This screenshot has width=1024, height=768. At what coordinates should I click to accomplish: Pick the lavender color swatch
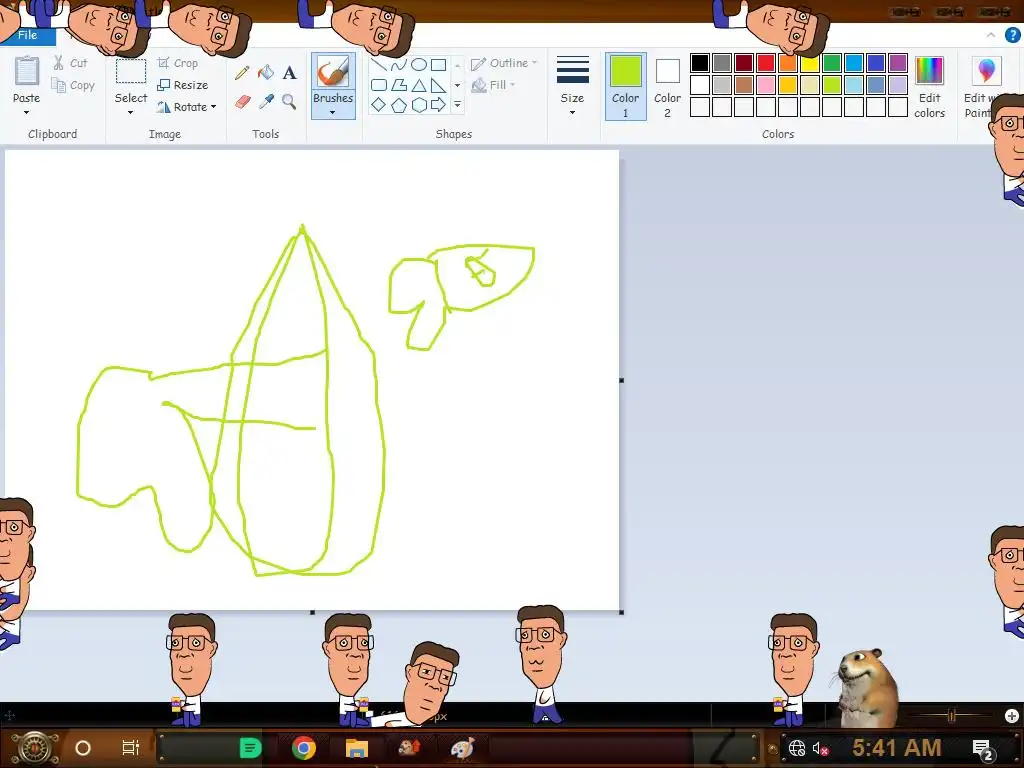coord(898,85)
